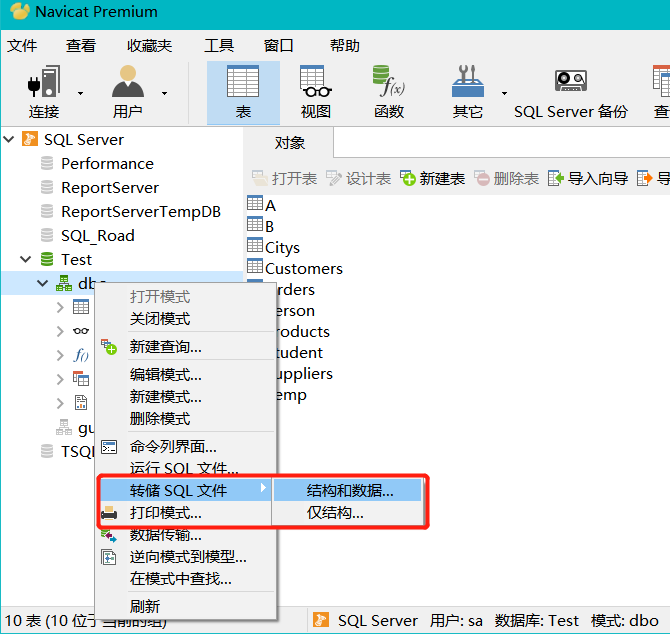
Task: Choose 刷新 from context menu
Action: 145,606
